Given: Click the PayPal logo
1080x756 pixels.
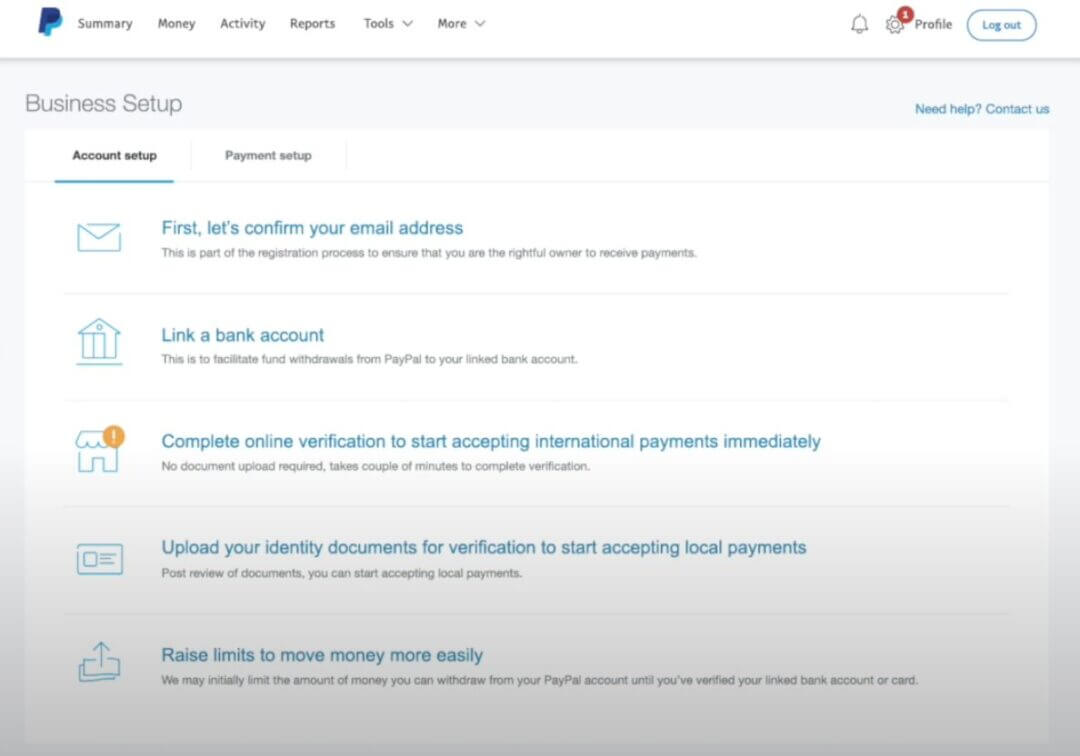Looking at the screenshot, I should point(50,21).
